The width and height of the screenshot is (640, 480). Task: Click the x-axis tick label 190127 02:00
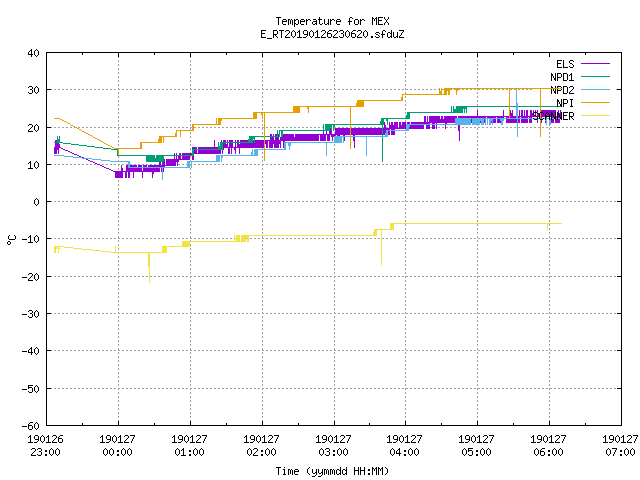(261, 446)
